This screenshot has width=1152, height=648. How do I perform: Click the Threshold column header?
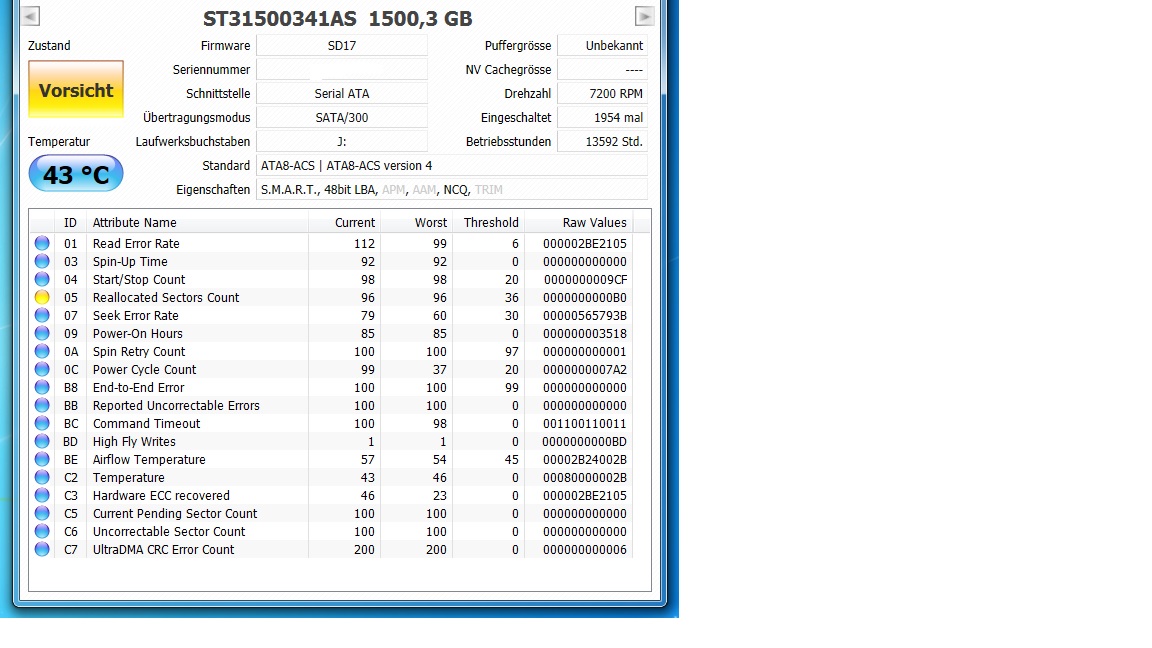click(x=488, y=222)
